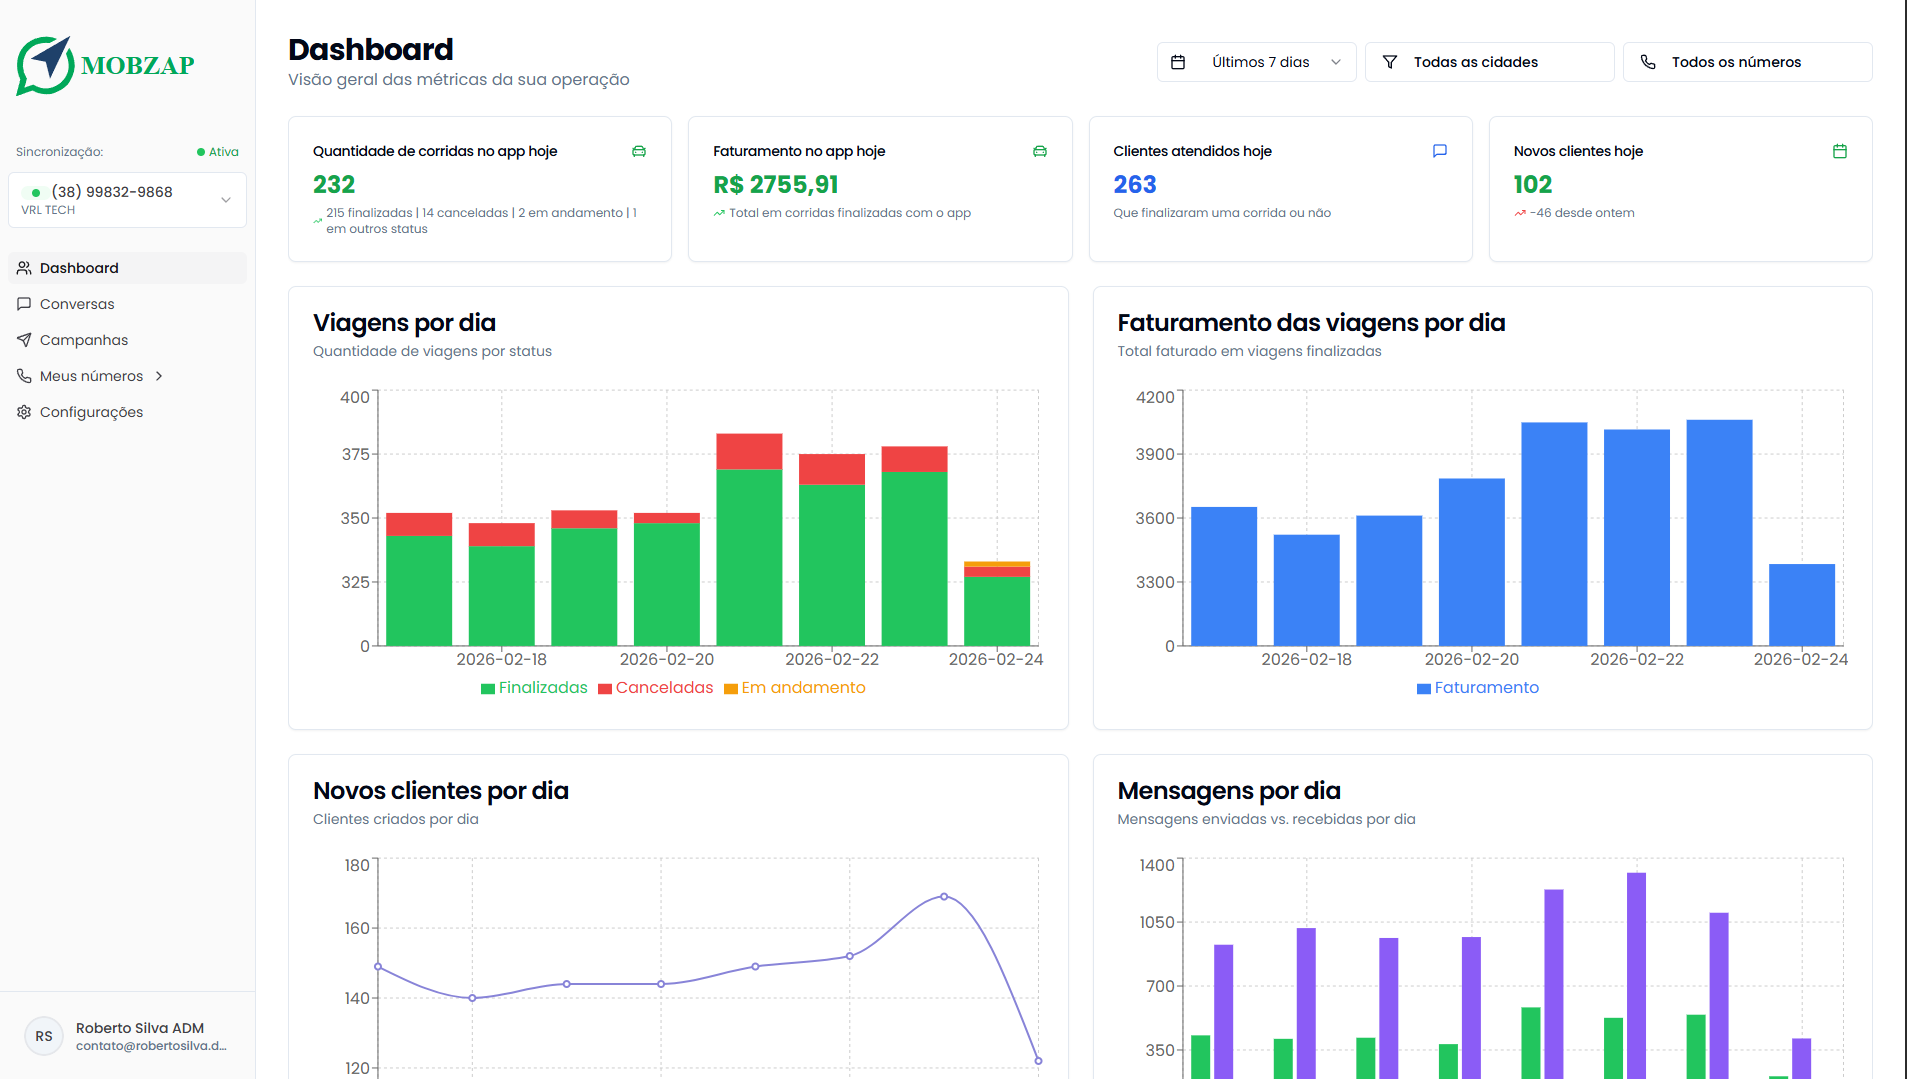Expand the Meus números submenu chevron
This screenshot has height=1079, width=1907.
pyautogui.click(x=159, y=375)
